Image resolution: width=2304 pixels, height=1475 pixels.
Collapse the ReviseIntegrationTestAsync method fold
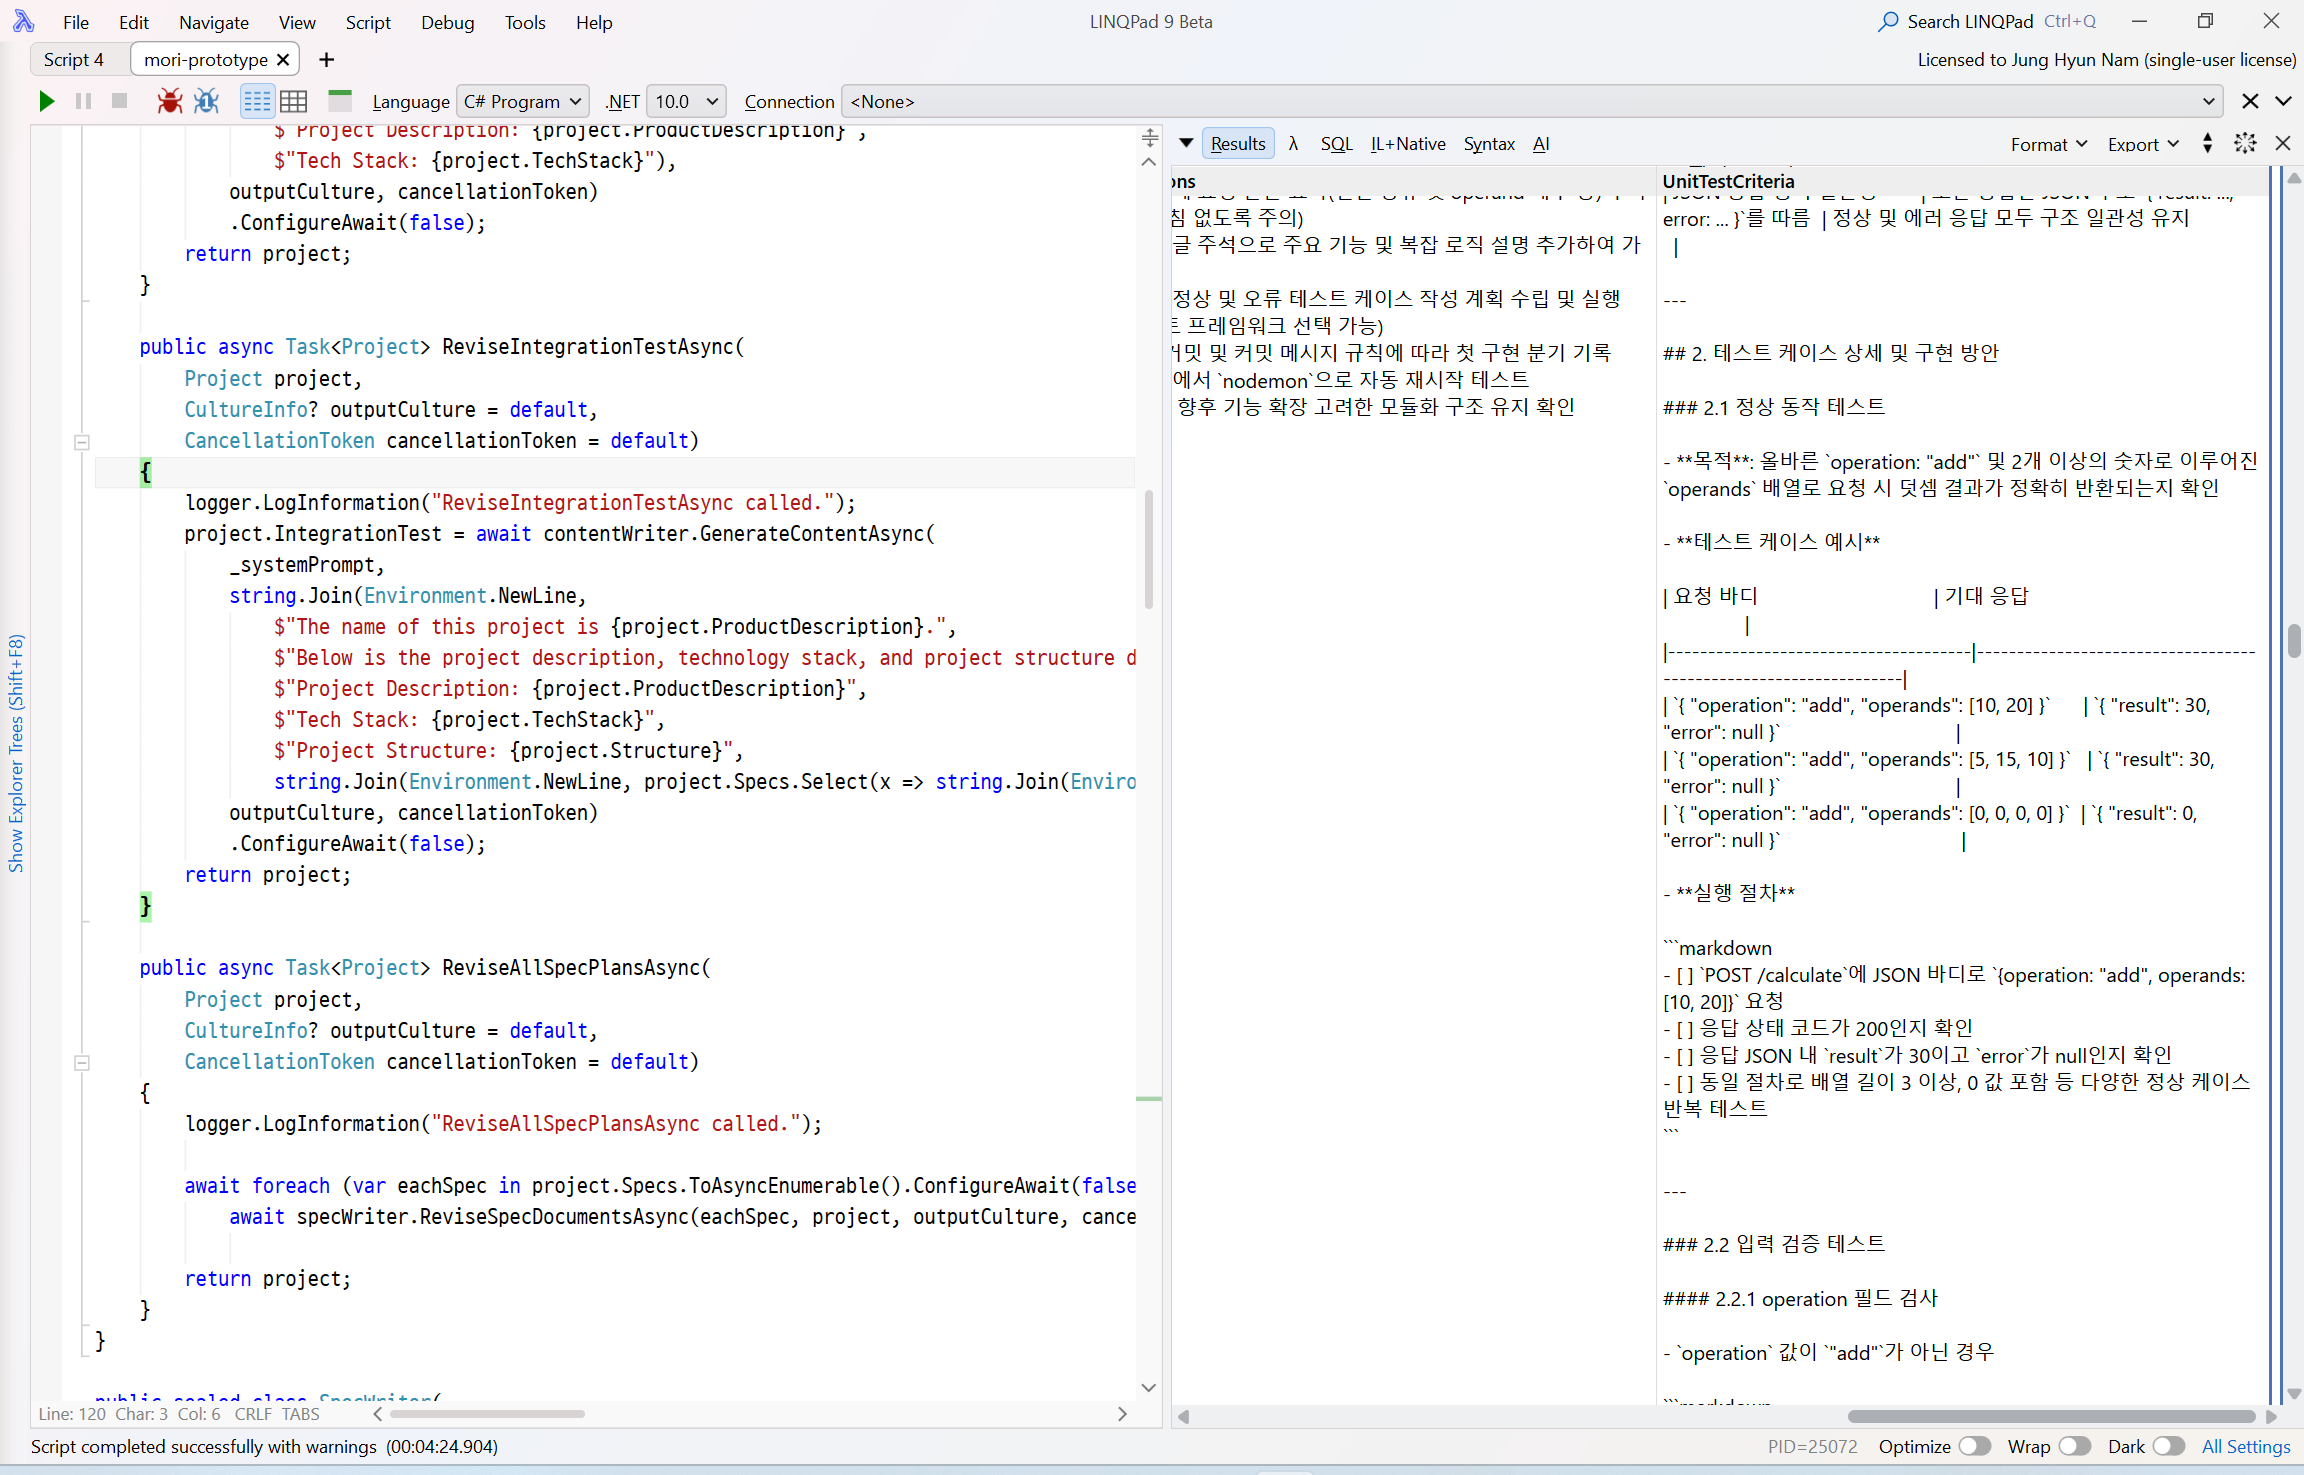[x=82, y=442]
